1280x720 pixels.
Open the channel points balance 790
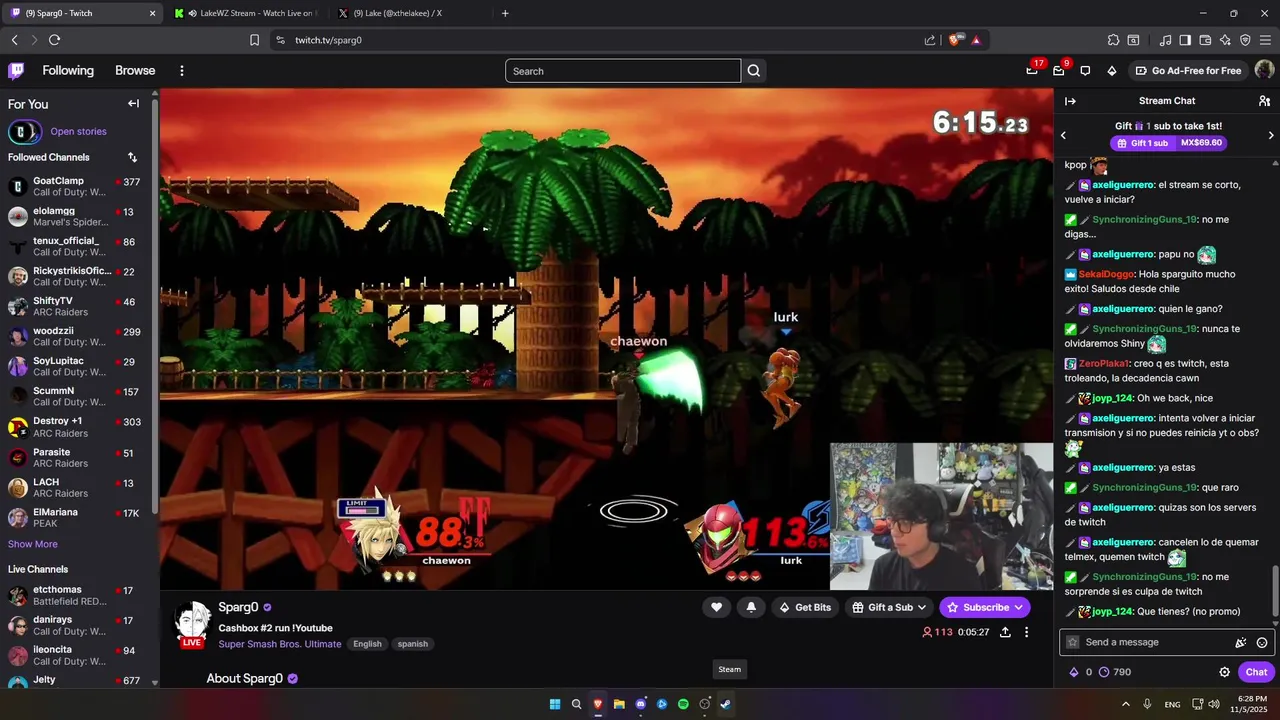1114,672
